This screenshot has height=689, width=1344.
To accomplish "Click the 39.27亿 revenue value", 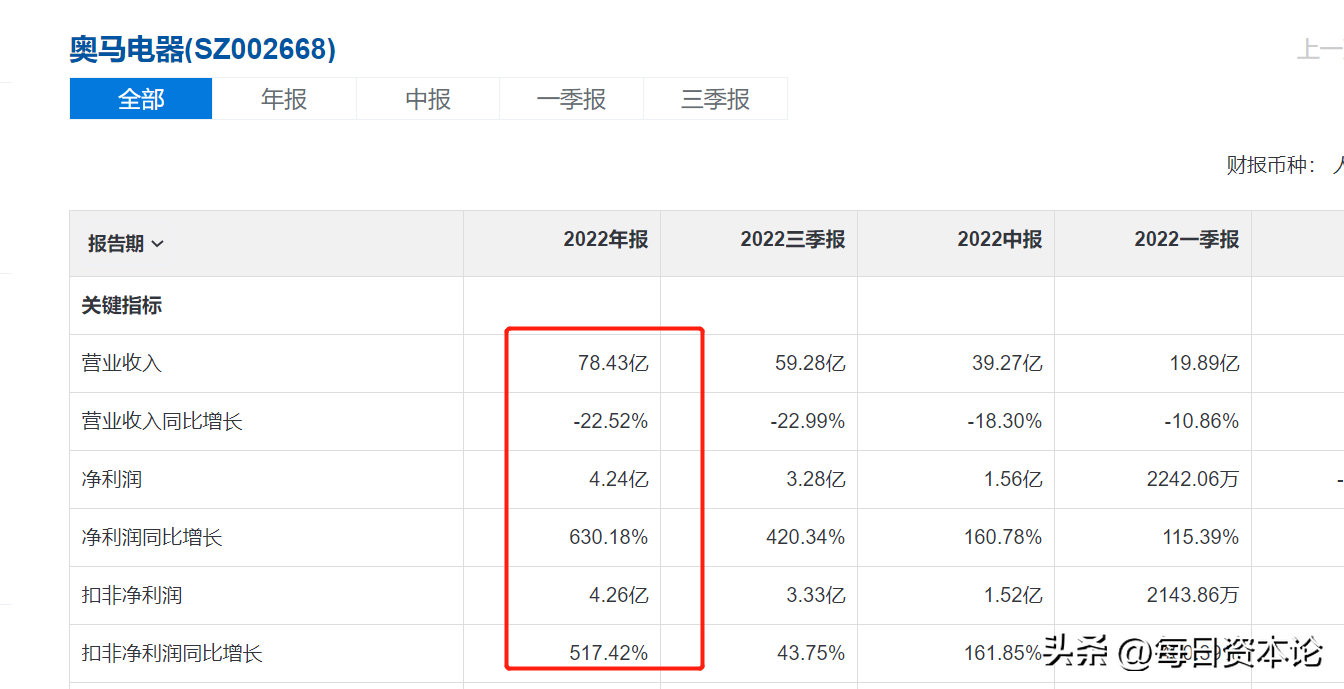I will (1007, 363).
